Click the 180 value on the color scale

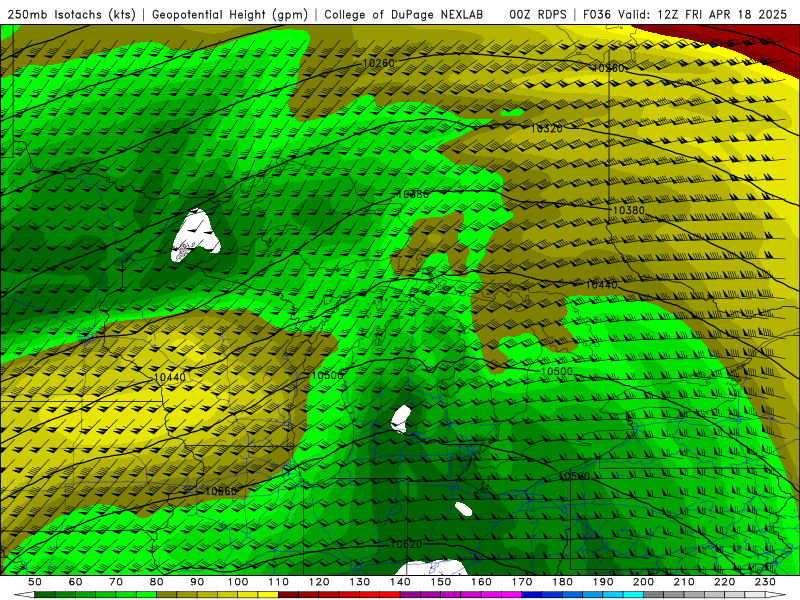pos(562,582)
